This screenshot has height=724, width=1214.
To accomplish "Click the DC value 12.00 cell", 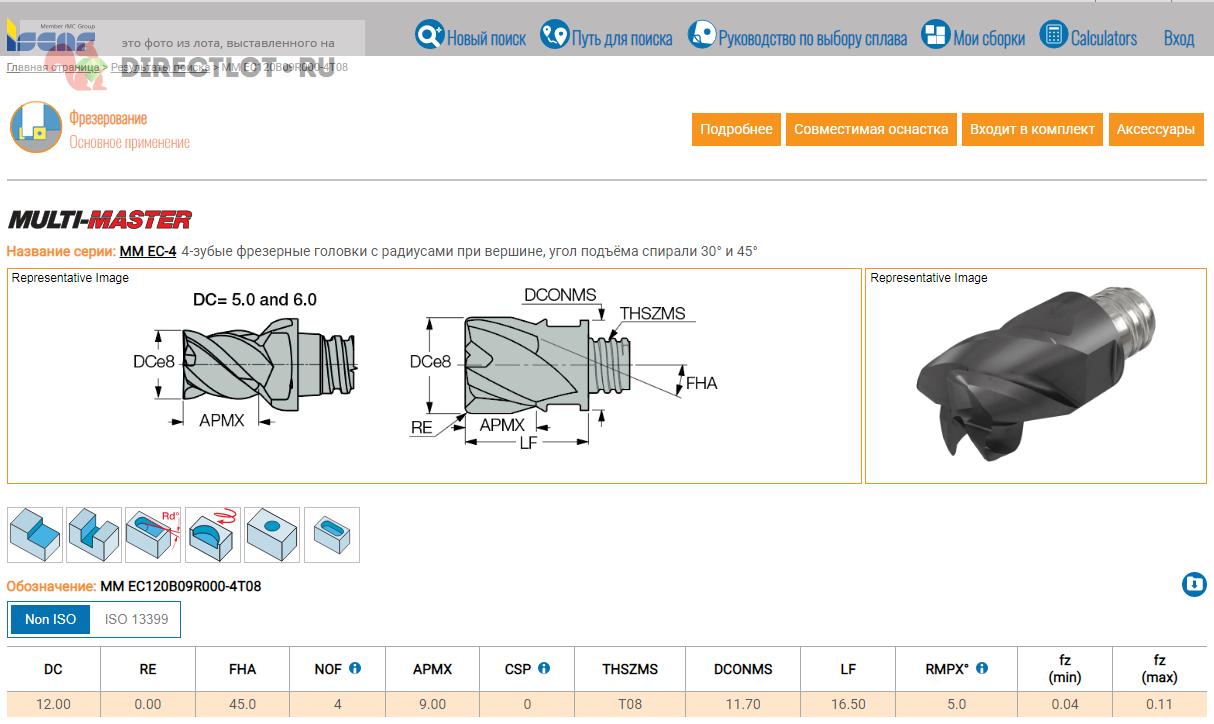I will [53, 704].
